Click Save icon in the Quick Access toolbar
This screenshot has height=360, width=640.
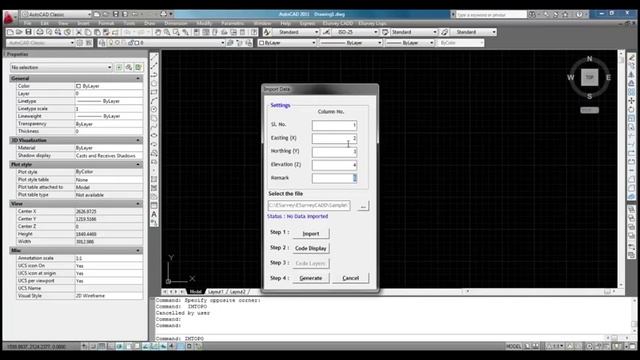[x=116, y=14]
